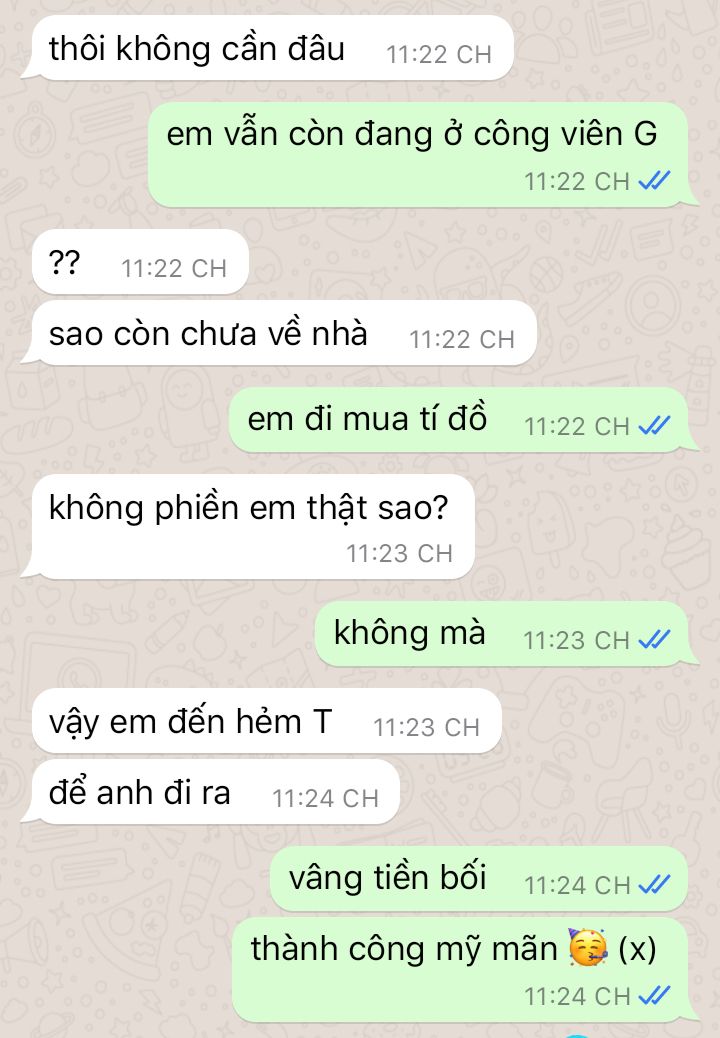Tap the "vâng tiền bối" message

click(x=484, y=878)
